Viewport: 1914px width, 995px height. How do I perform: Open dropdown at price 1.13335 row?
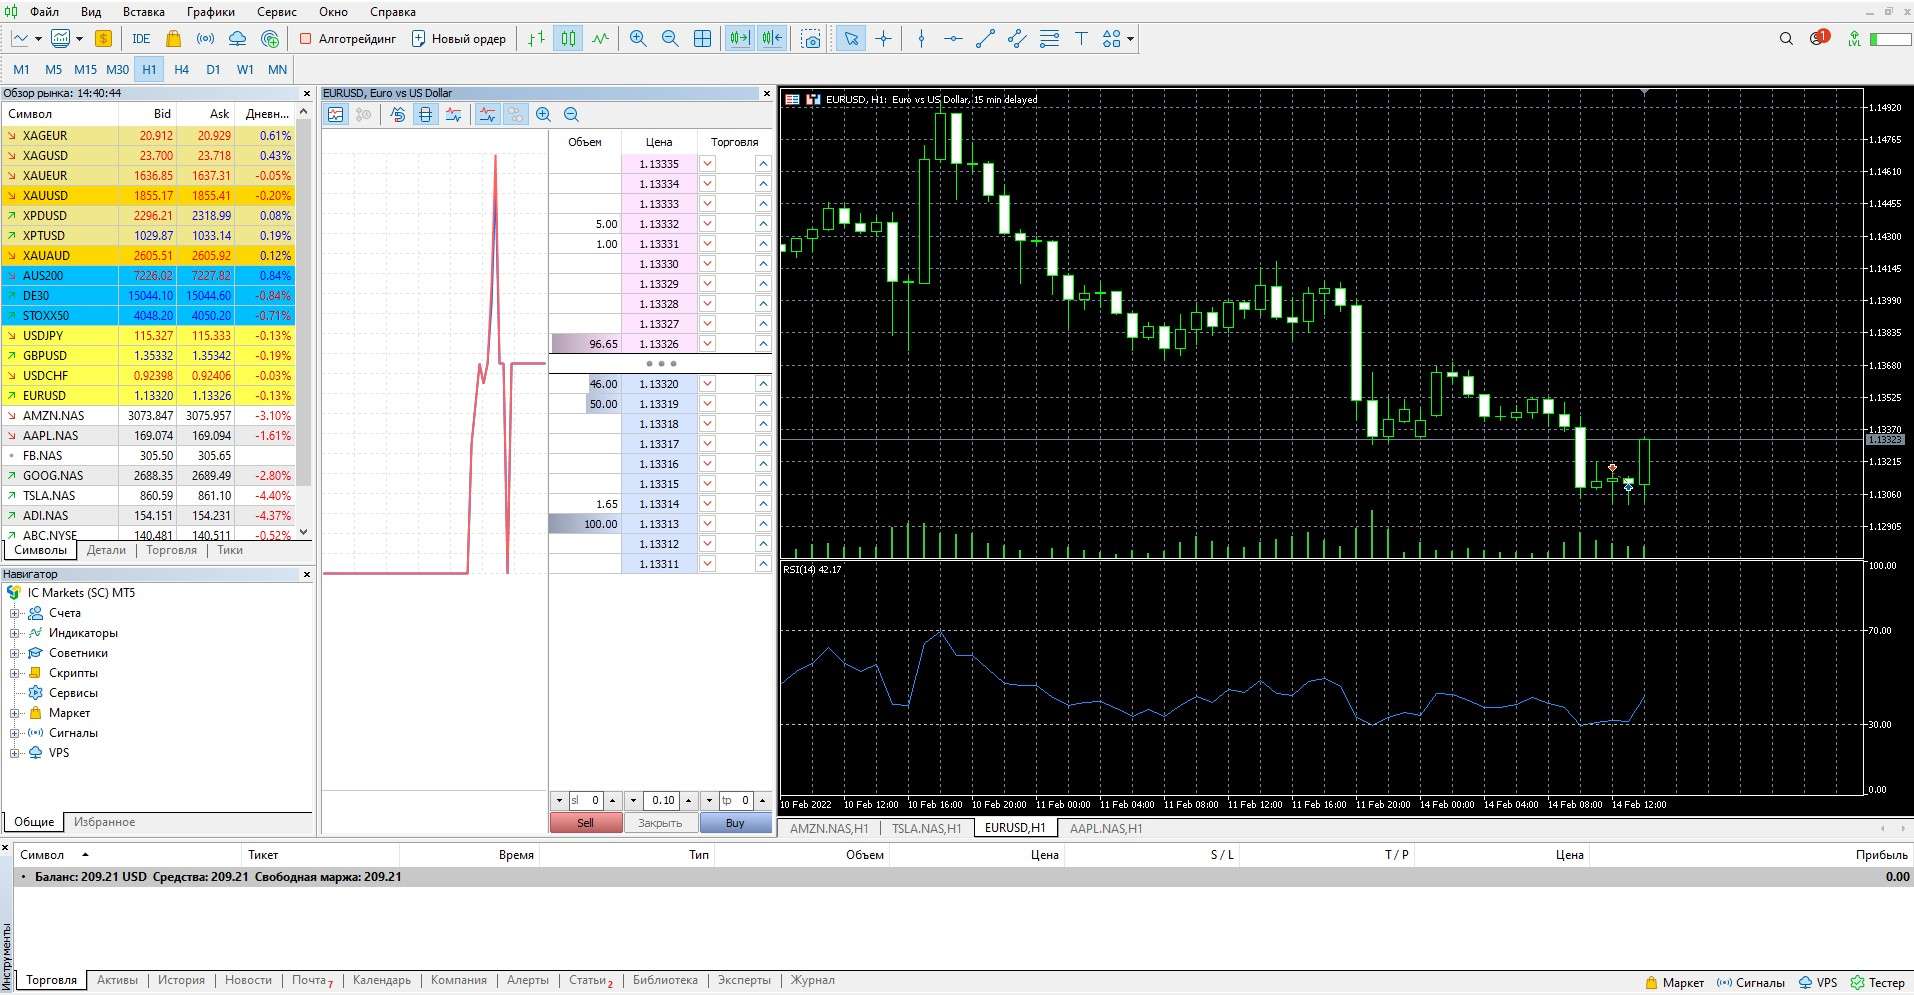click(707, 164)
